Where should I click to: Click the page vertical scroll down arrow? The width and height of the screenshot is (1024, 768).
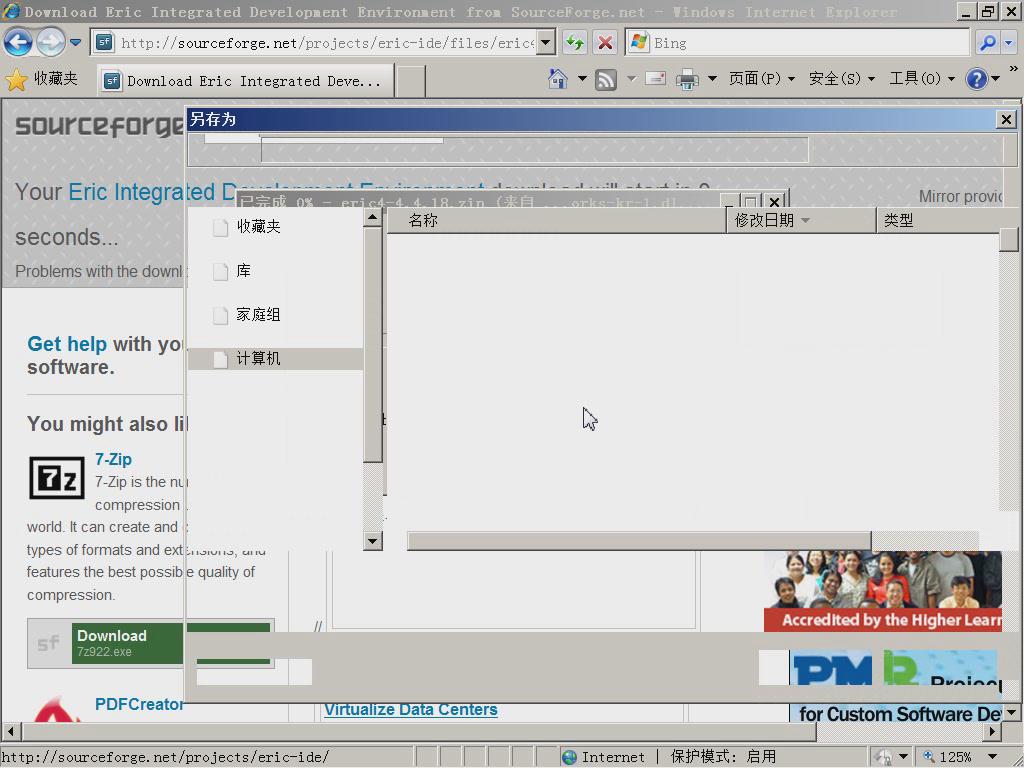[1012, 712]
